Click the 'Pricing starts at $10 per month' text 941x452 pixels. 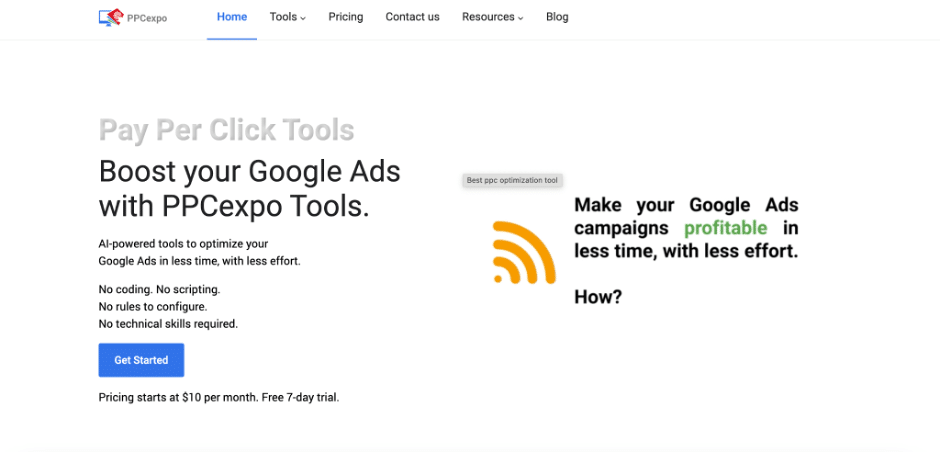(179, 397)
